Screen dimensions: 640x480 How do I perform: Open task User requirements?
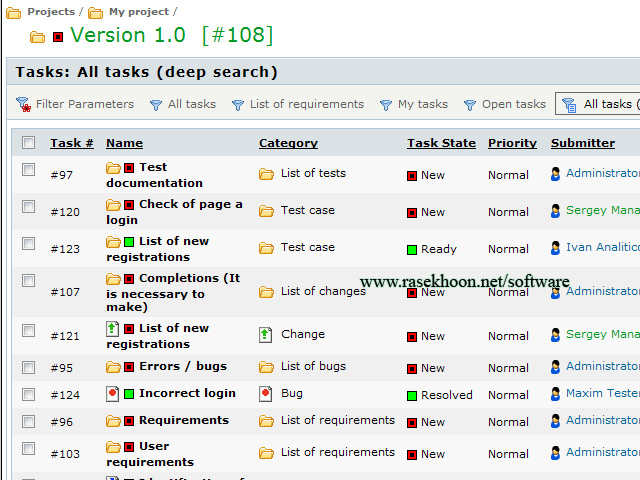coord(150,454)
